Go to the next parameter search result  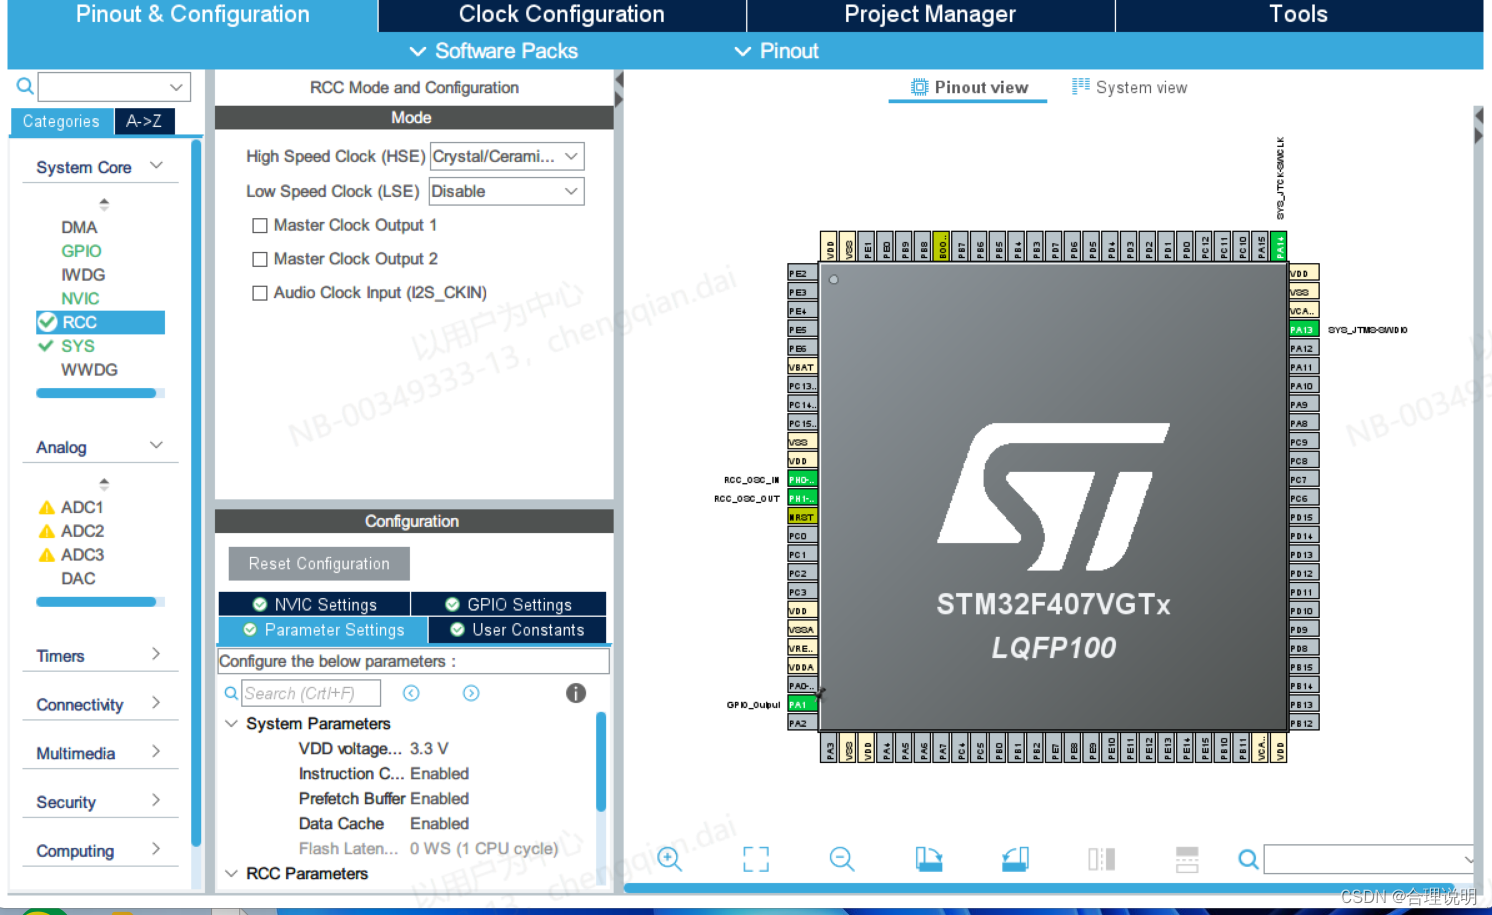(471, 693)
